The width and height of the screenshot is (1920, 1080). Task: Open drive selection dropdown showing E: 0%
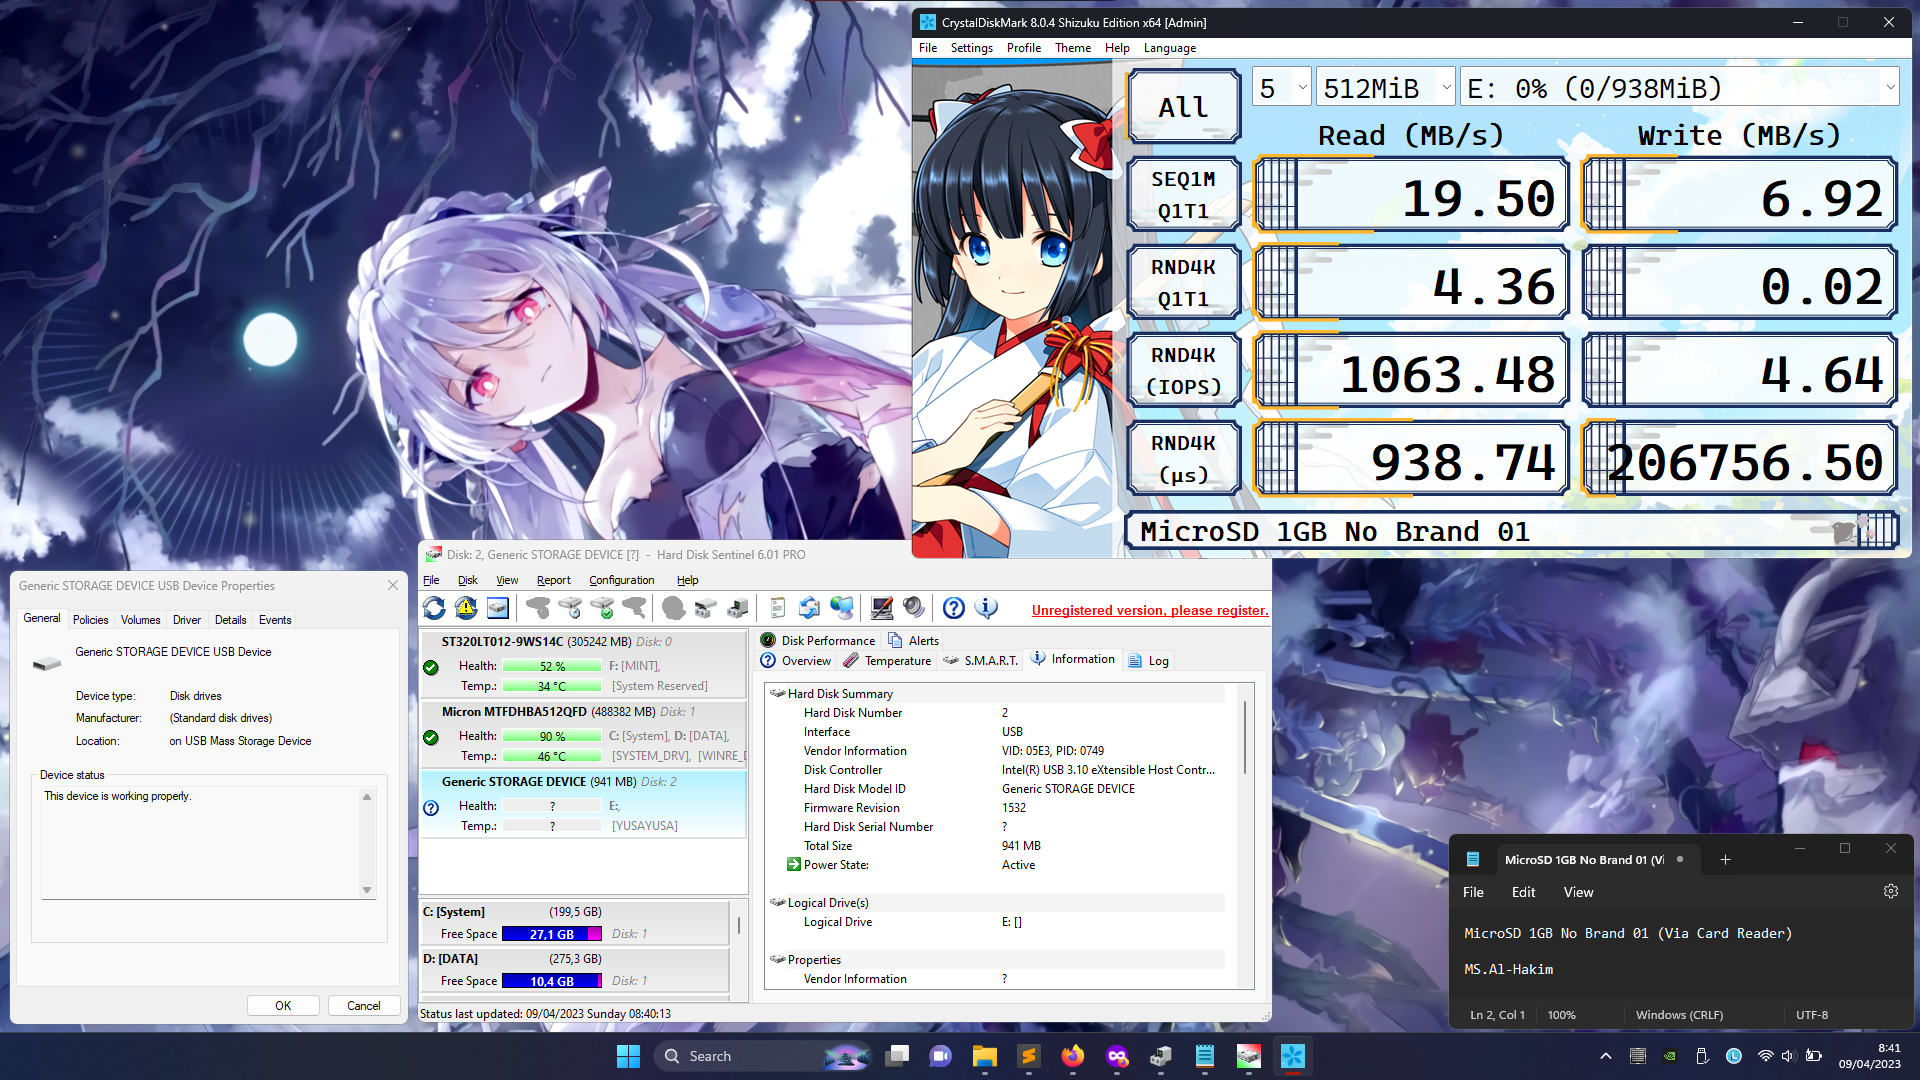(1680, 88)
